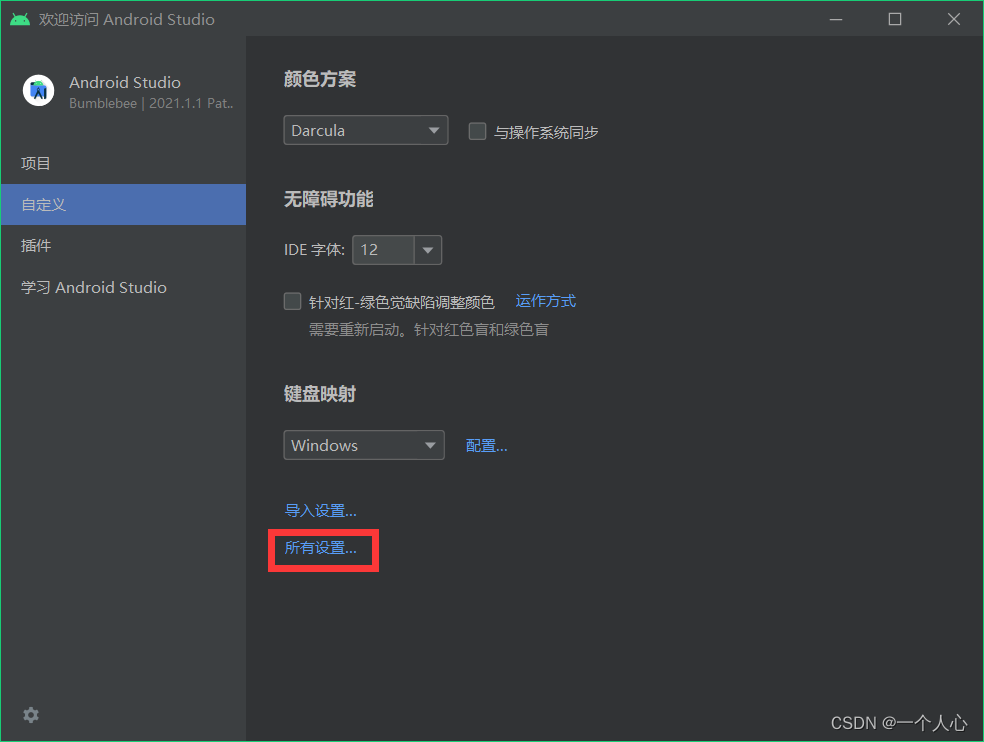Click the Android icon in the title bar
This screenshot has height=742, width=984.
click(20, 18)
